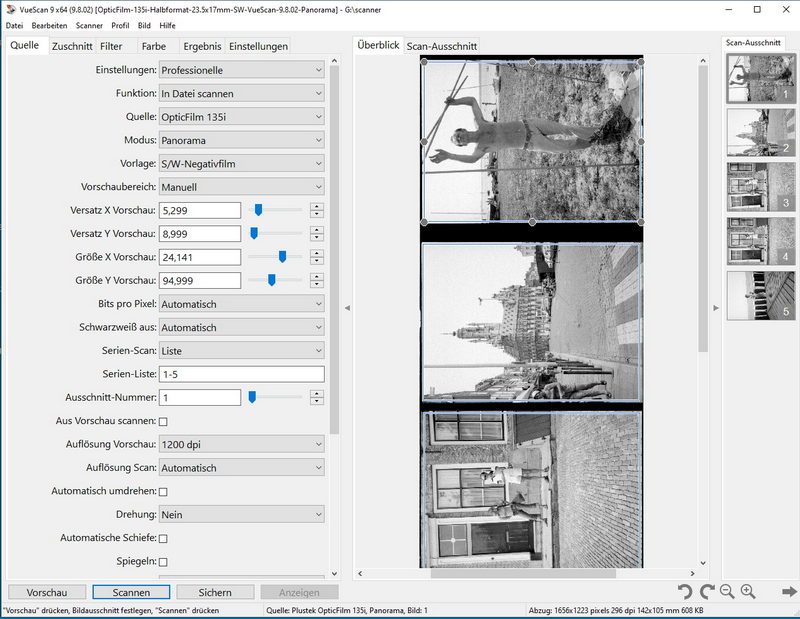The image size is (800, 619).
Task: Enable the Aus Vorschau scannen checkbox
Action: coord(163,422)
